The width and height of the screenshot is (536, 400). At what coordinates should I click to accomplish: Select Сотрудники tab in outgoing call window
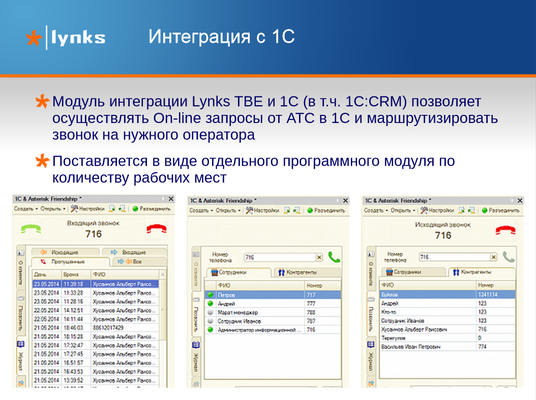point(413,272)
